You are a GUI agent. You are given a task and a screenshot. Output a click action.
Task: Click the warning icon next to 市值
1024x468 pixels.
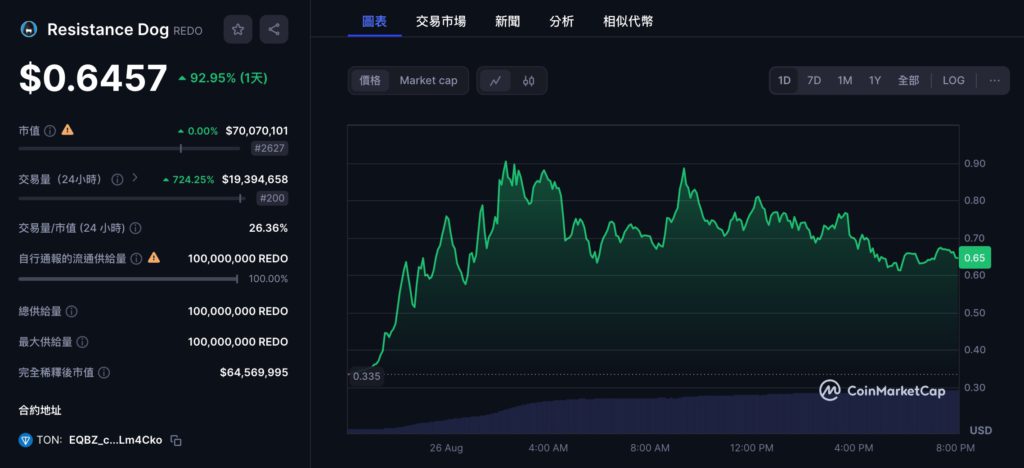[67, 130]
